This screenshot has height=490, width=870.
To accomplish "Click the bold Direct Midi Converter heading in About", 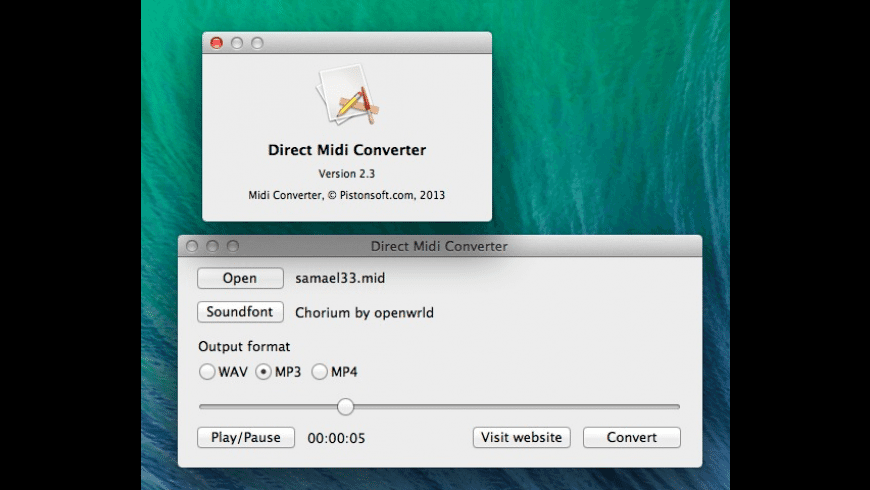I will click(x=347, y=150).
